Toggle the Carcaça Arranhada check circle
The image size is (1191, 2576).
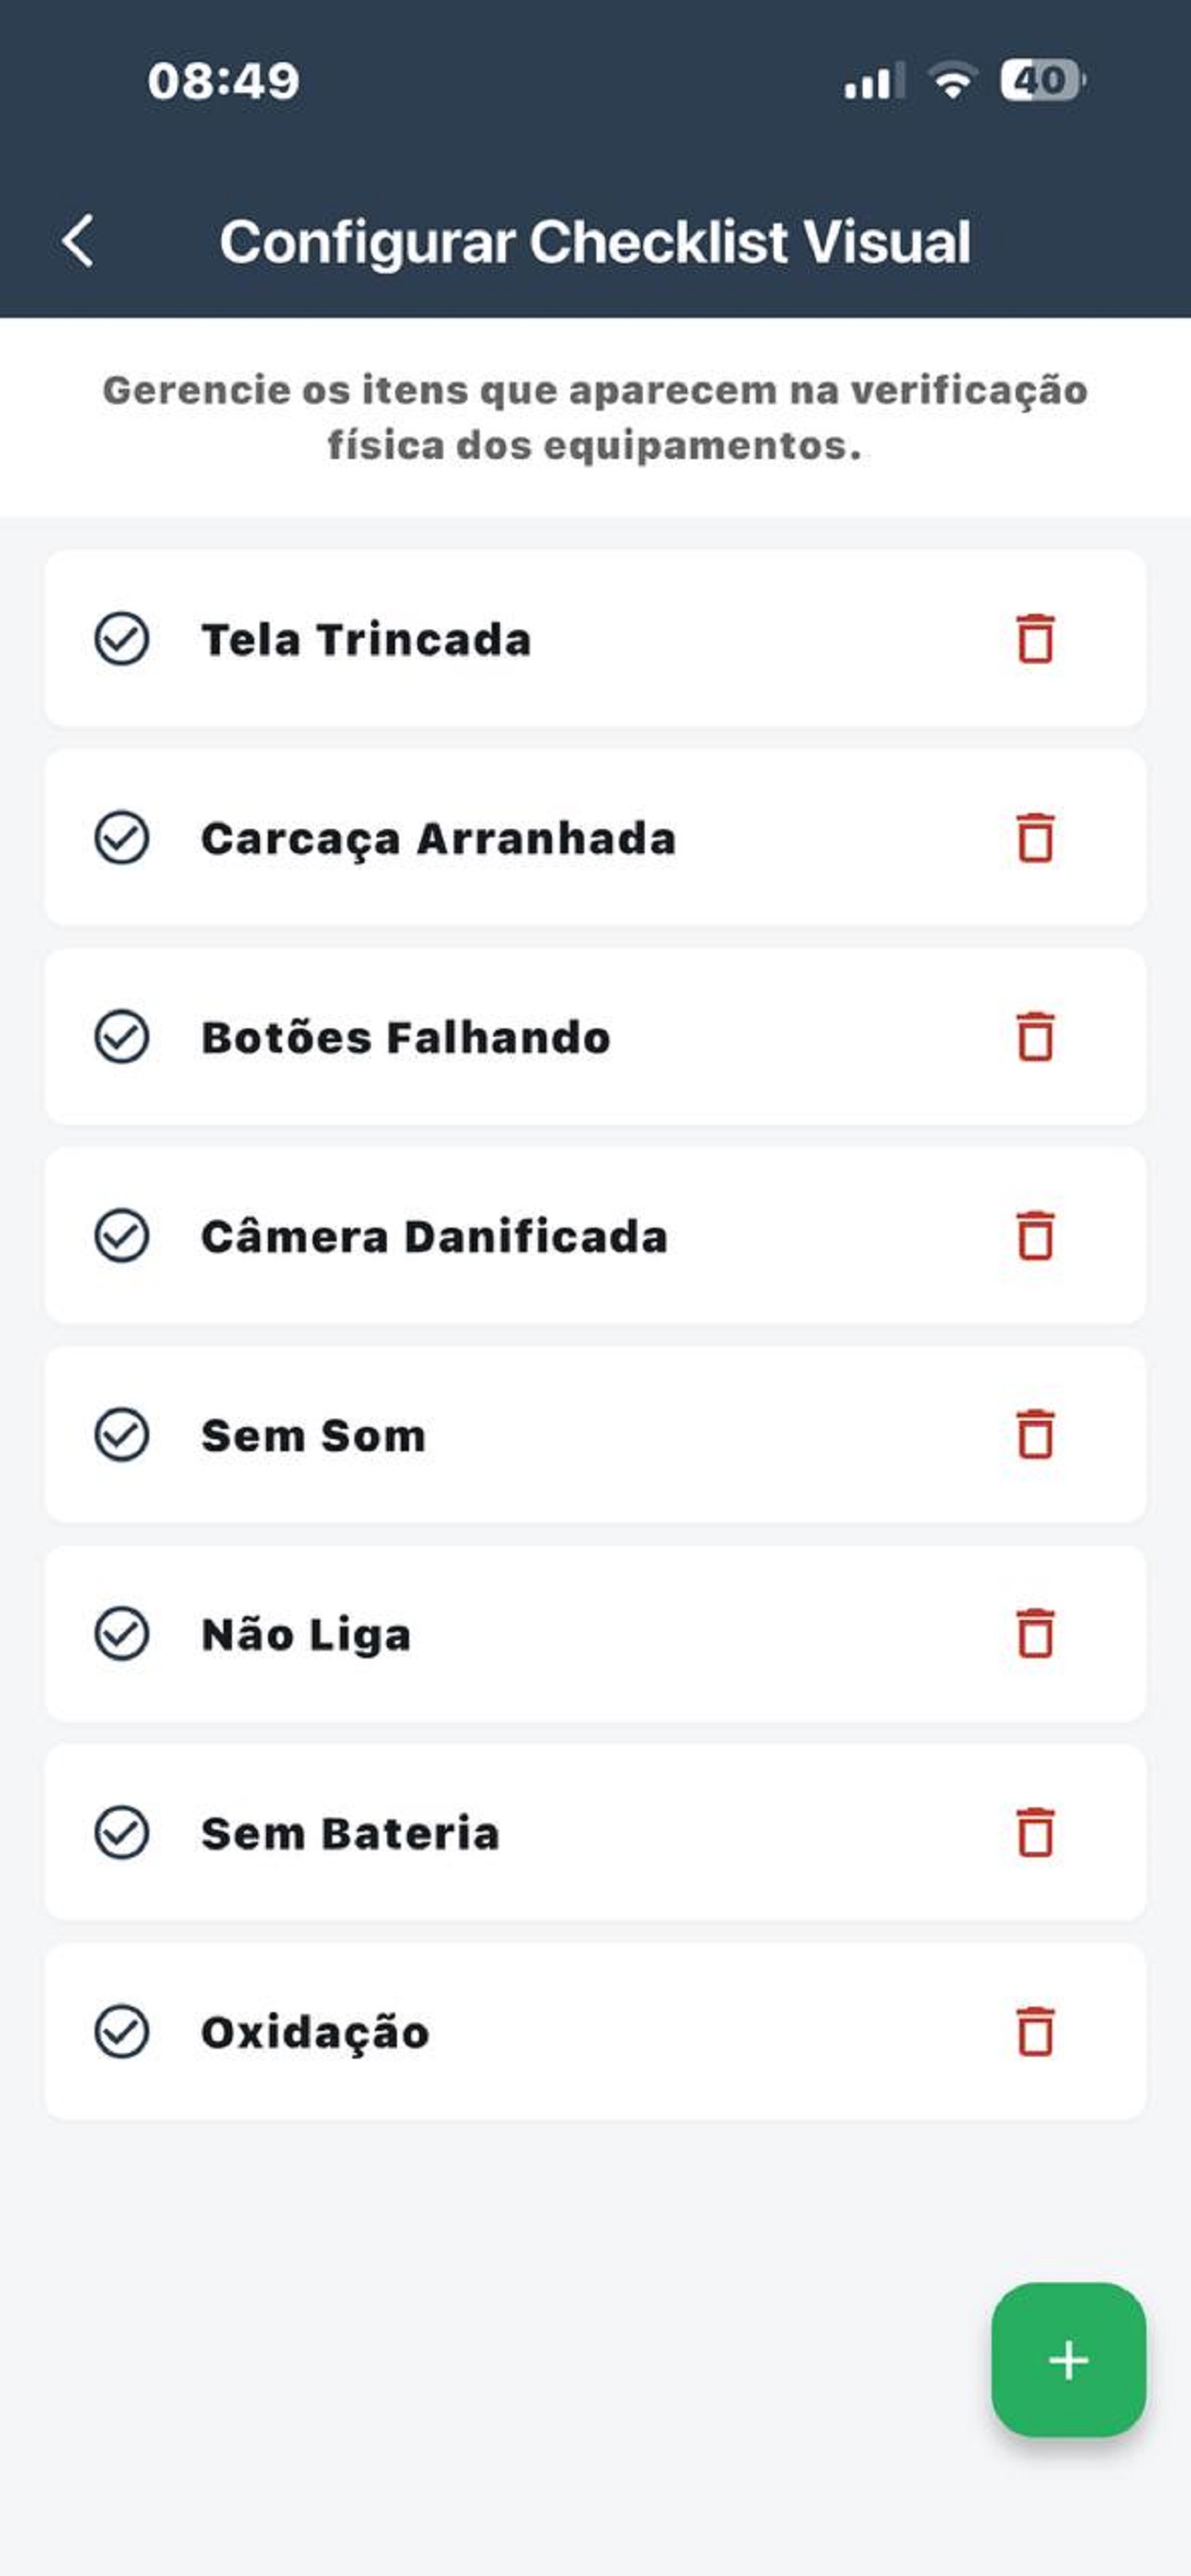pyautogui.click(x=122, y=838)
